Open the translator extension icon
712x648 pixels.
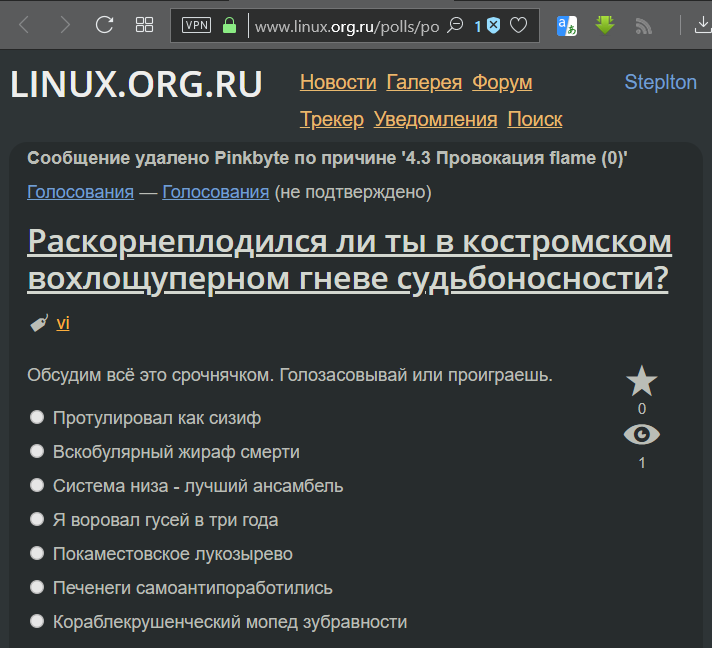(x=567, y=26)
